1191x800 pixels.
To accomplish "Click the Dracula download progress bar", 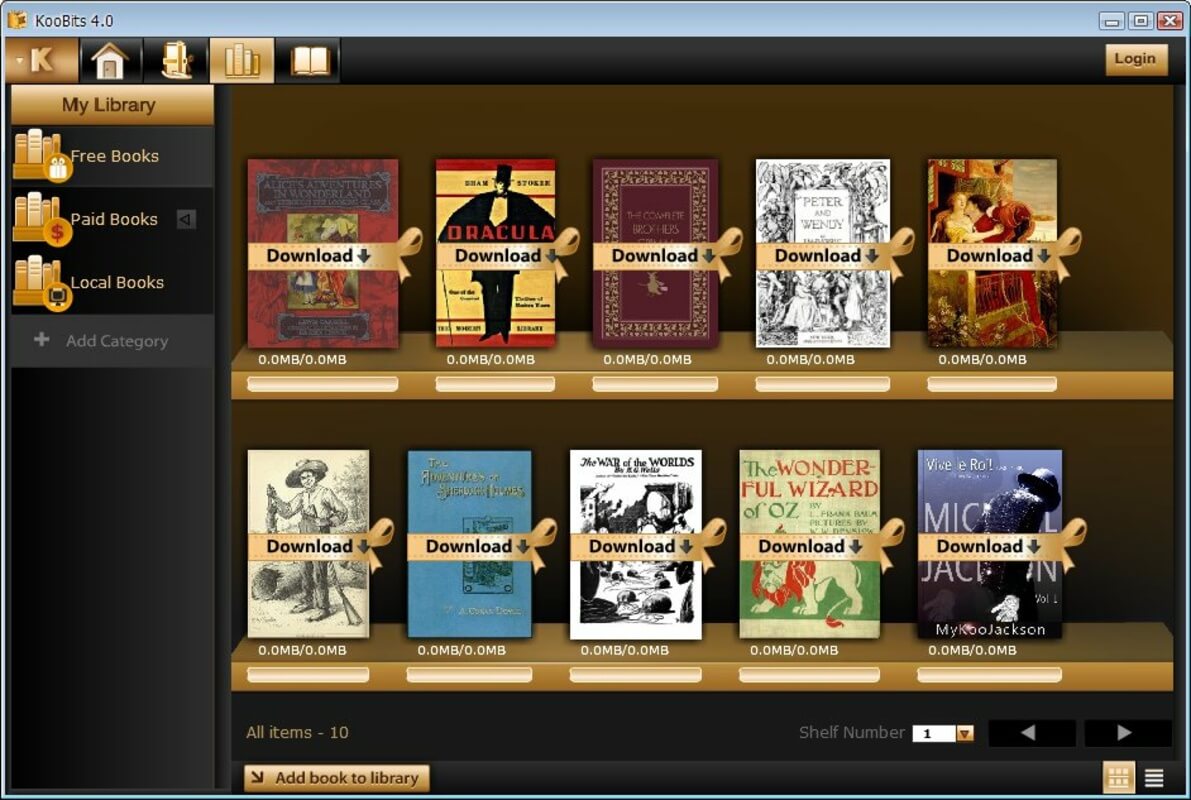I will 496,384.
